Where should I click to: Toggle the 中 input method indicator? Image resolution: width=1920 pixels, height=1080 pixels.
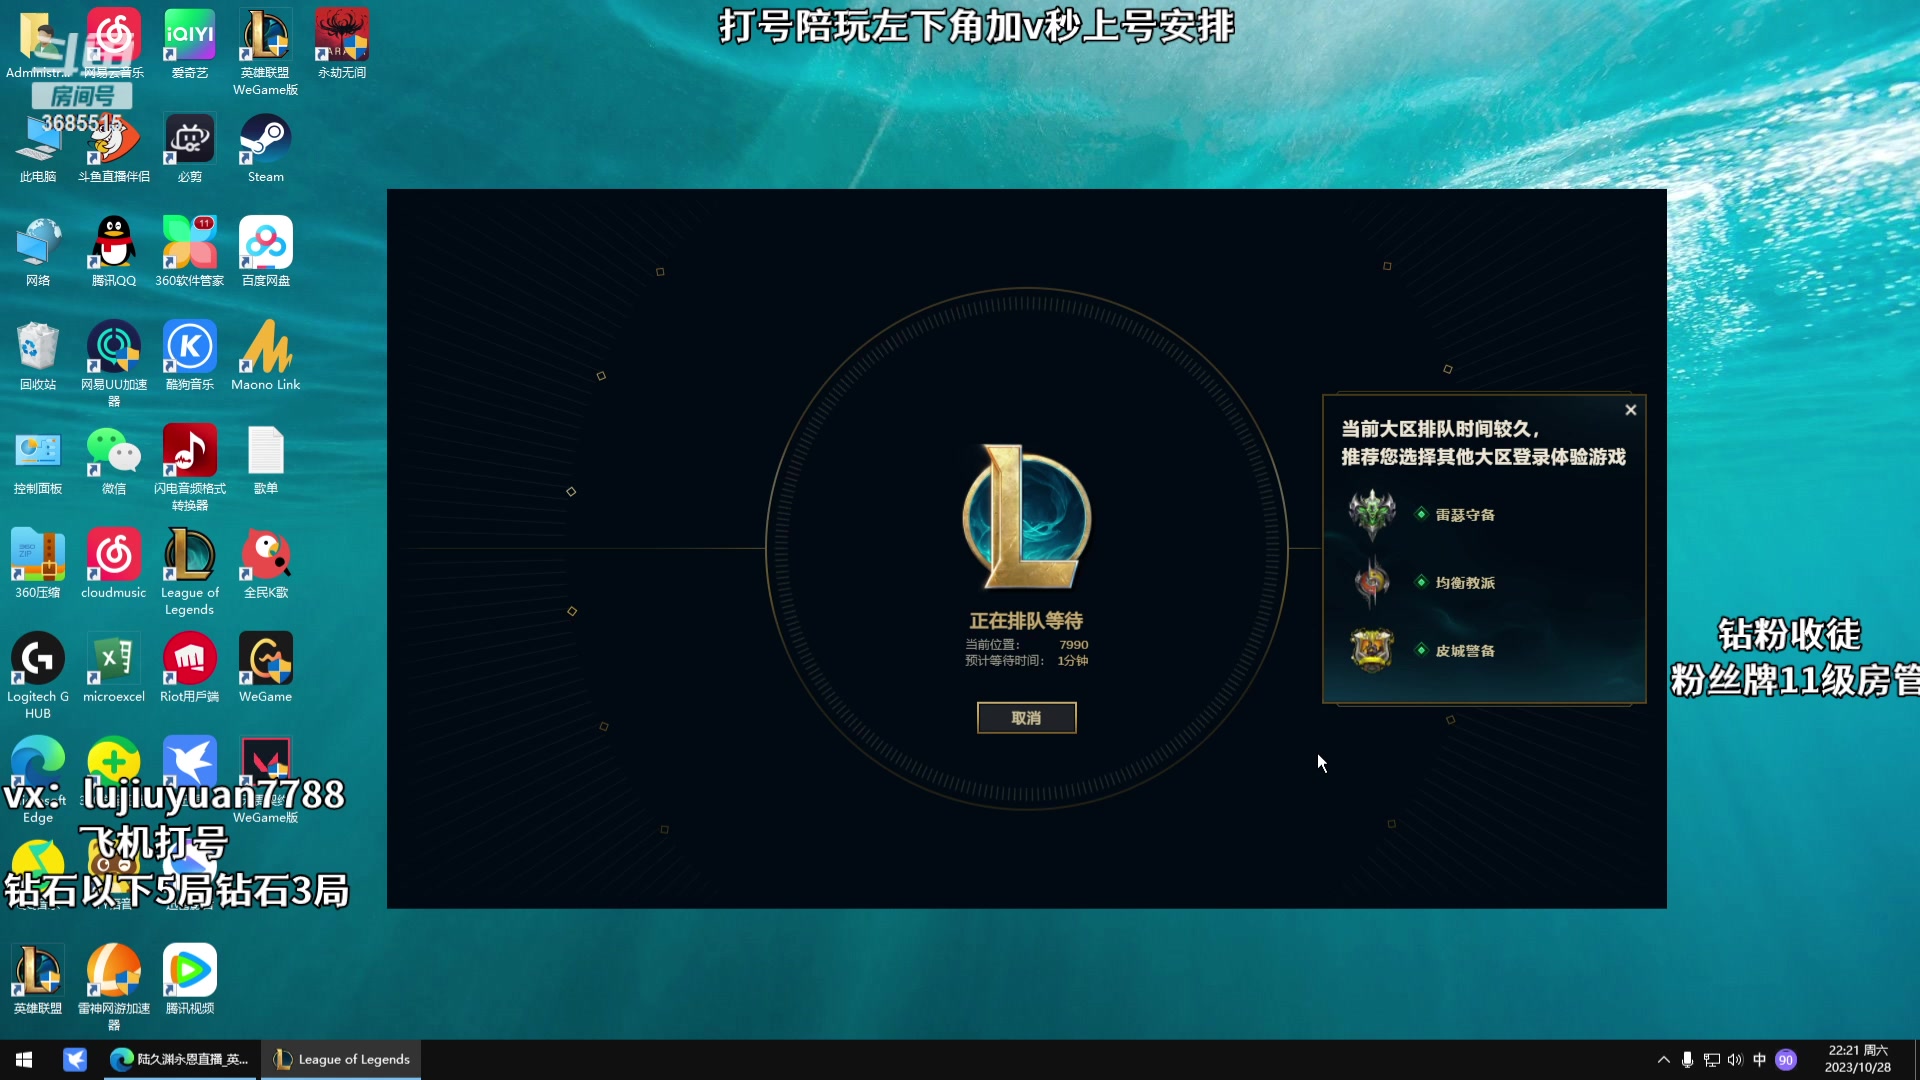coord(1760,1060)
